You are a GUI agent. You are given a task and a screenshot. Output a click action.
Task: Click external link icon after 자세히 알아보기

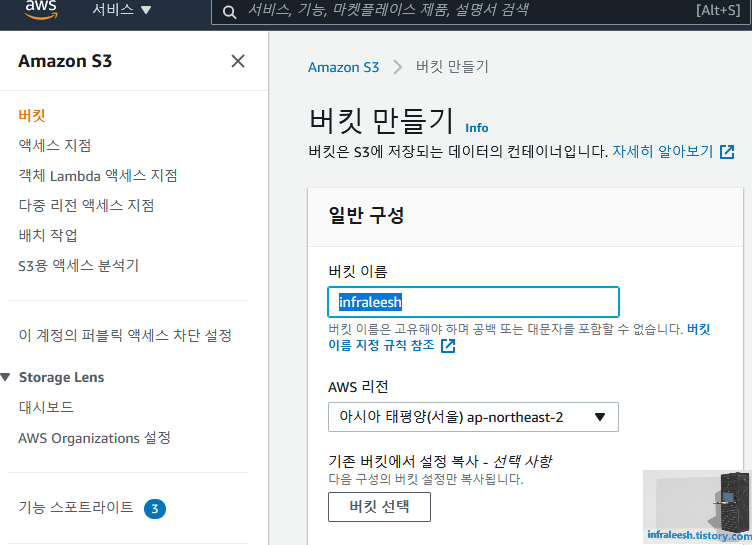(x=728, y=152)
